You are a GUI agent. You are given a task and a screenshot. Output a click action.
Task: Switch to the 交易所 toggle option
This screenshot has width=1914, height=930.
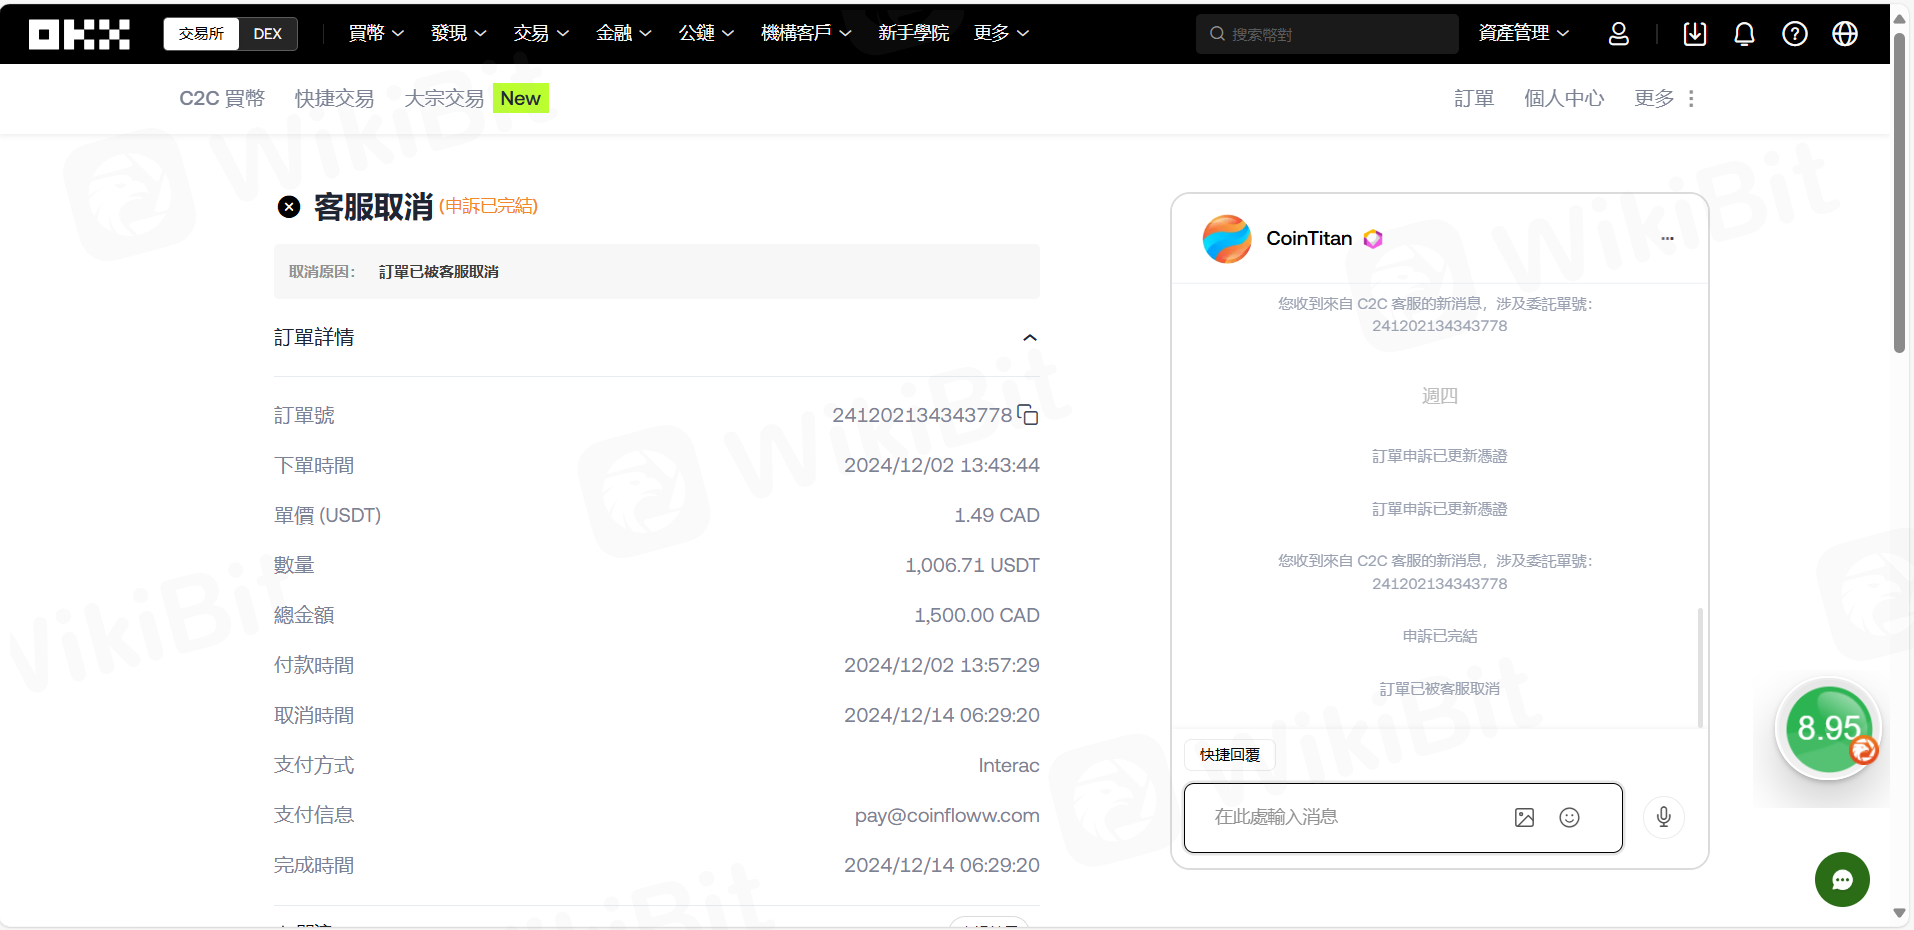(201, 34)
